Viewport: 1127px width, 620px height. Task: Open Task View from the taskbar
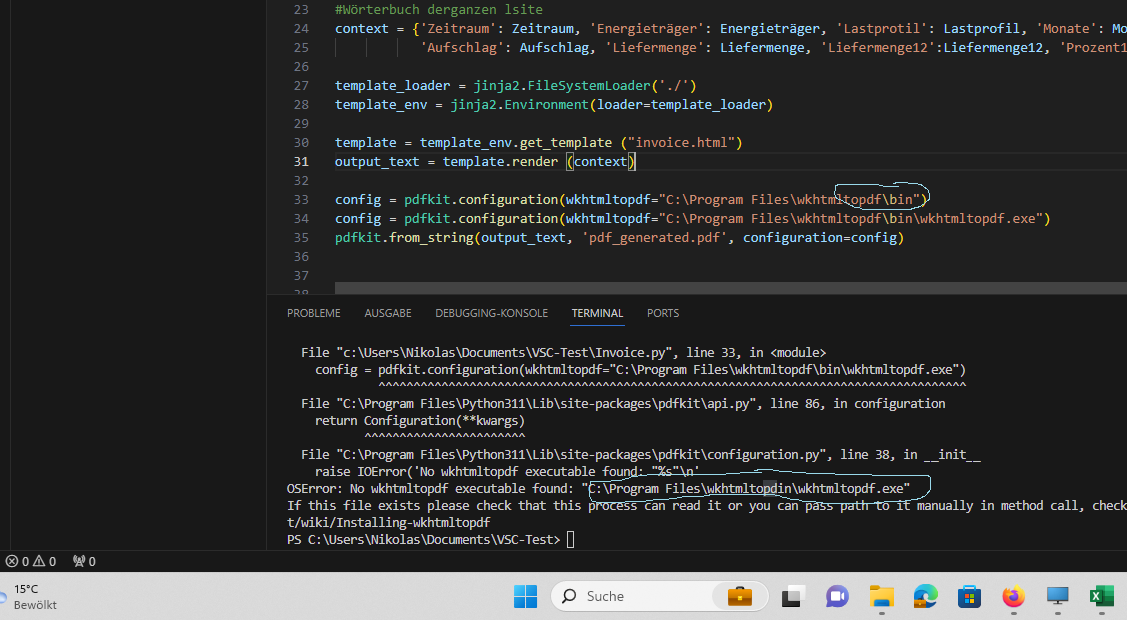(x=793, y=596)
